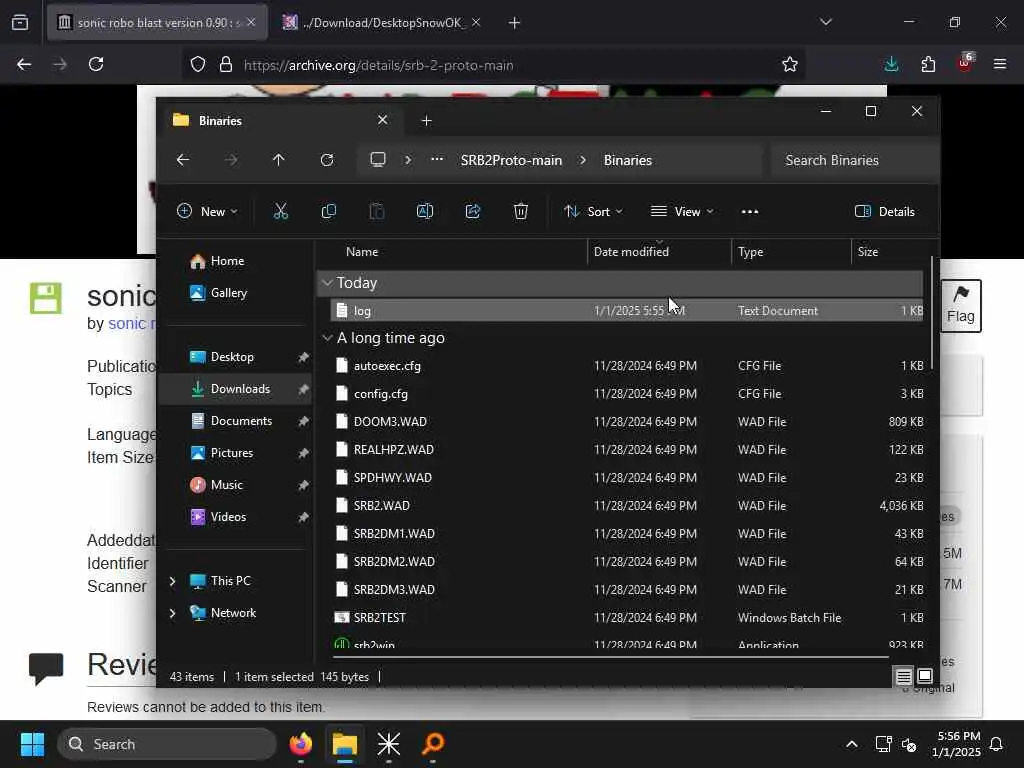Select the SRB2TEST batch file
1024x768 pixels.
coord(627,617)
